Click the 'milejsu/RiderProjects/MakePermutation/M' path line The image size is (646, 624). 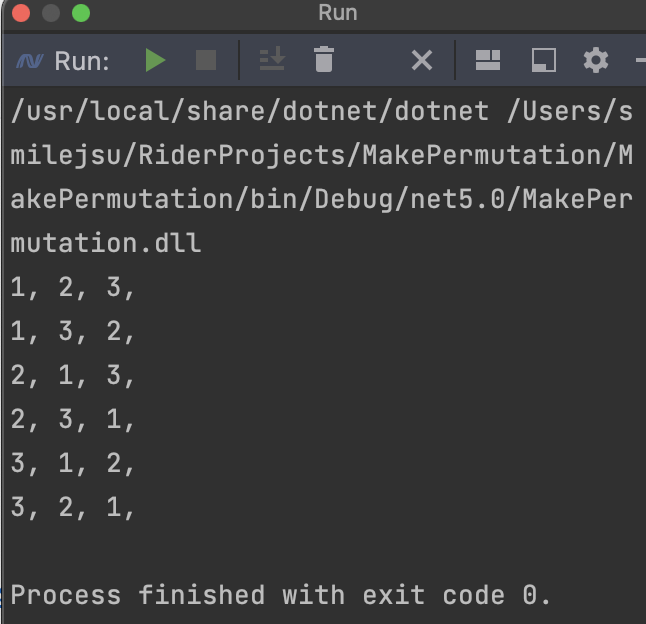pos(321,156)
